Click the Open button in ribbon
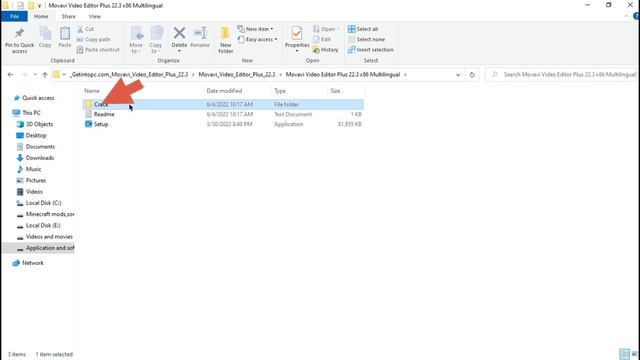This screenshot has width=640, height=360. click(326, 29)
